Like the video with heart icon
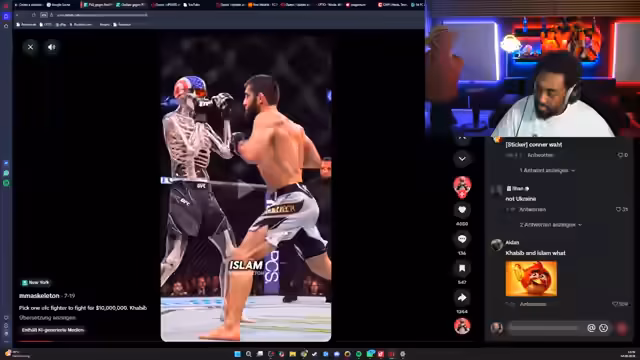 [462, 210]
